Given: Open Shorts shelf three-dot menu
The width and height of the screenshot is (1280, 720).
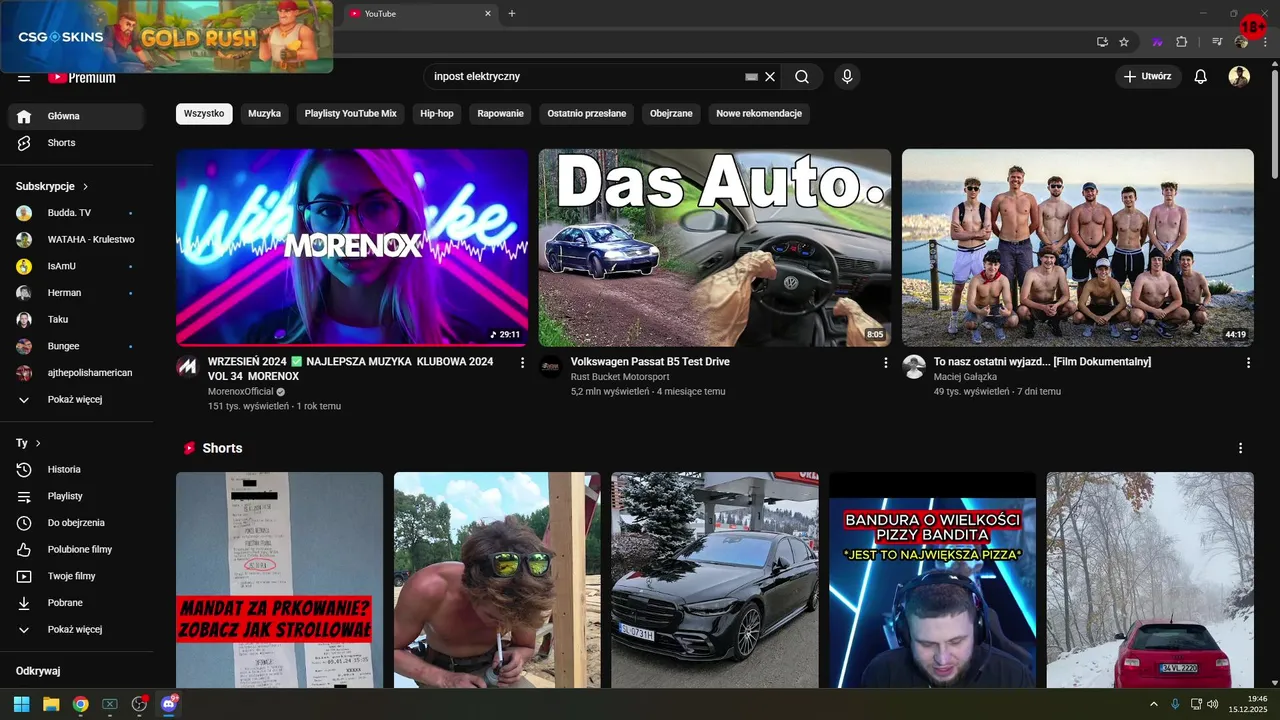Looking at the screenshot, I should (x=1241, y=448).
